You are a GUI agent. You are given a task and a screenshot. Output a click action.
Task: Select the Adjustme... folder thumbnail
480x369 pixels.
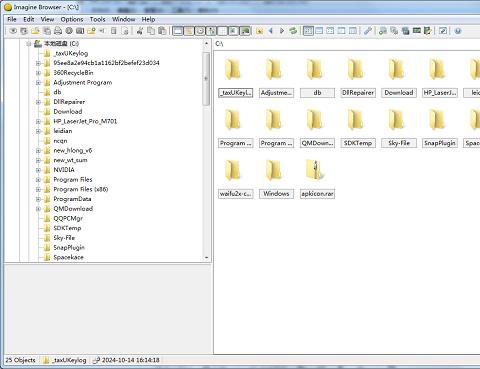tap(276, 78)
